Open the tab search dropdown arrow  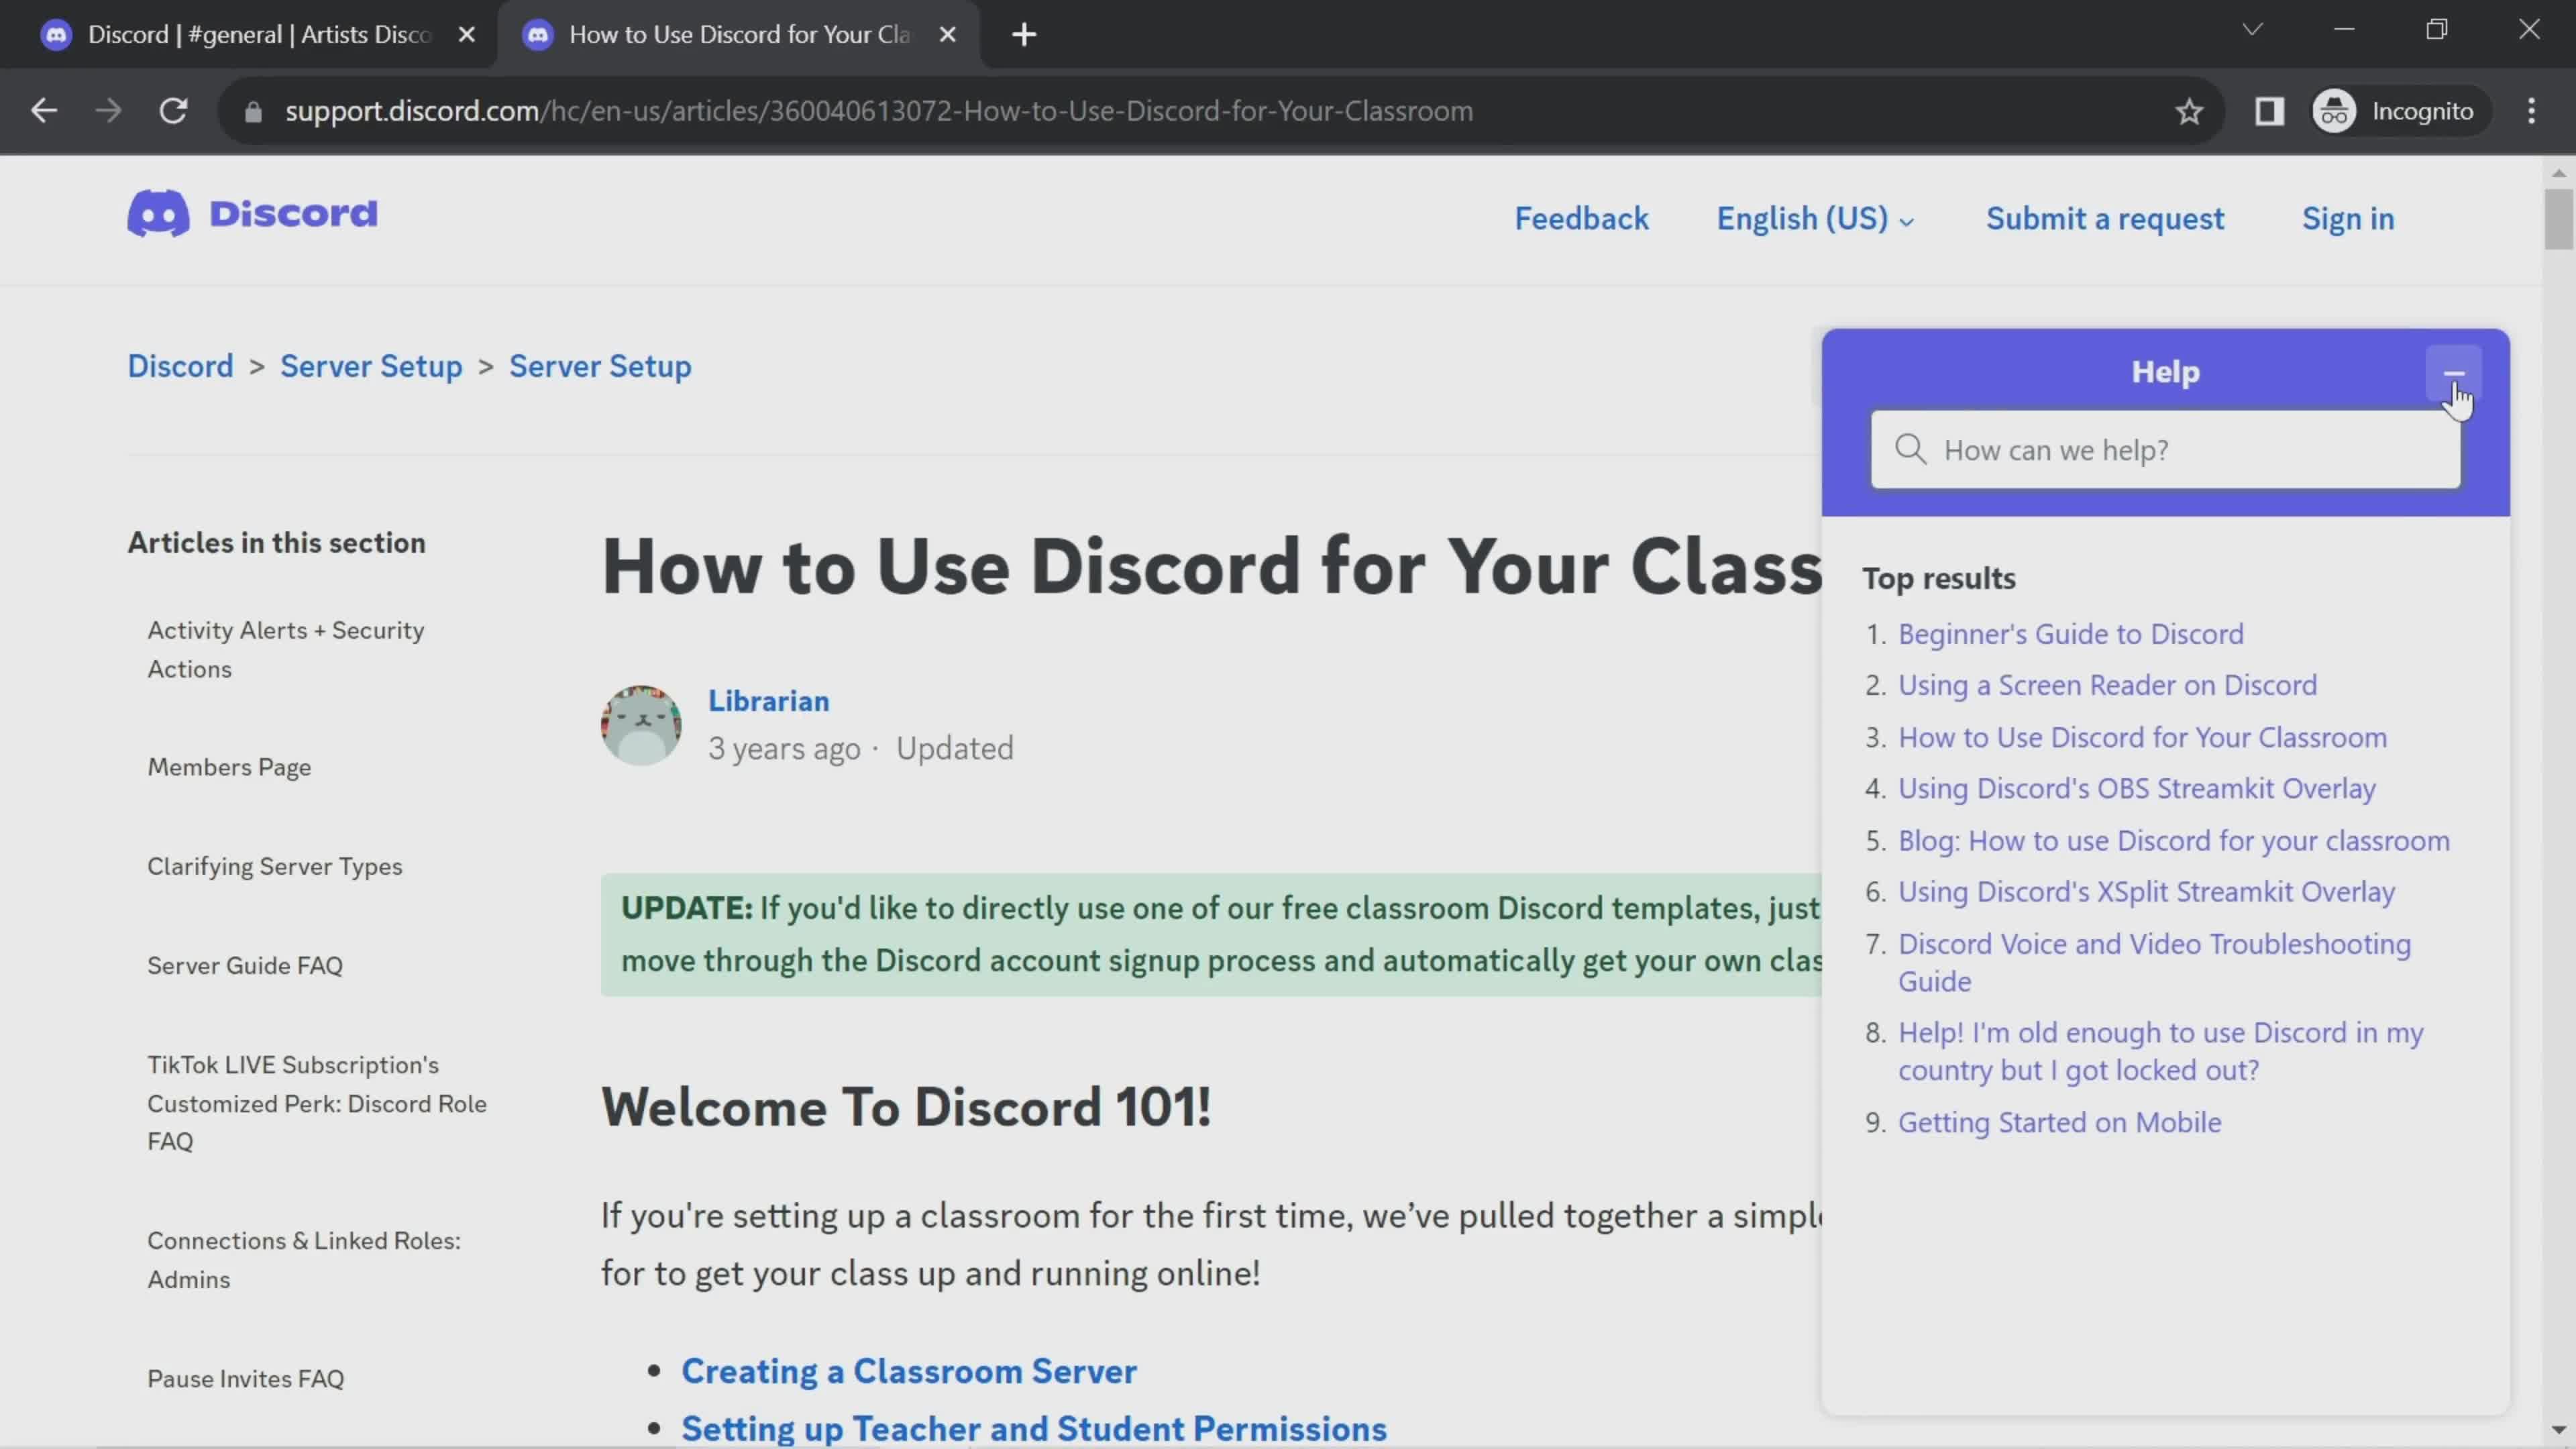coord(2252,30)
